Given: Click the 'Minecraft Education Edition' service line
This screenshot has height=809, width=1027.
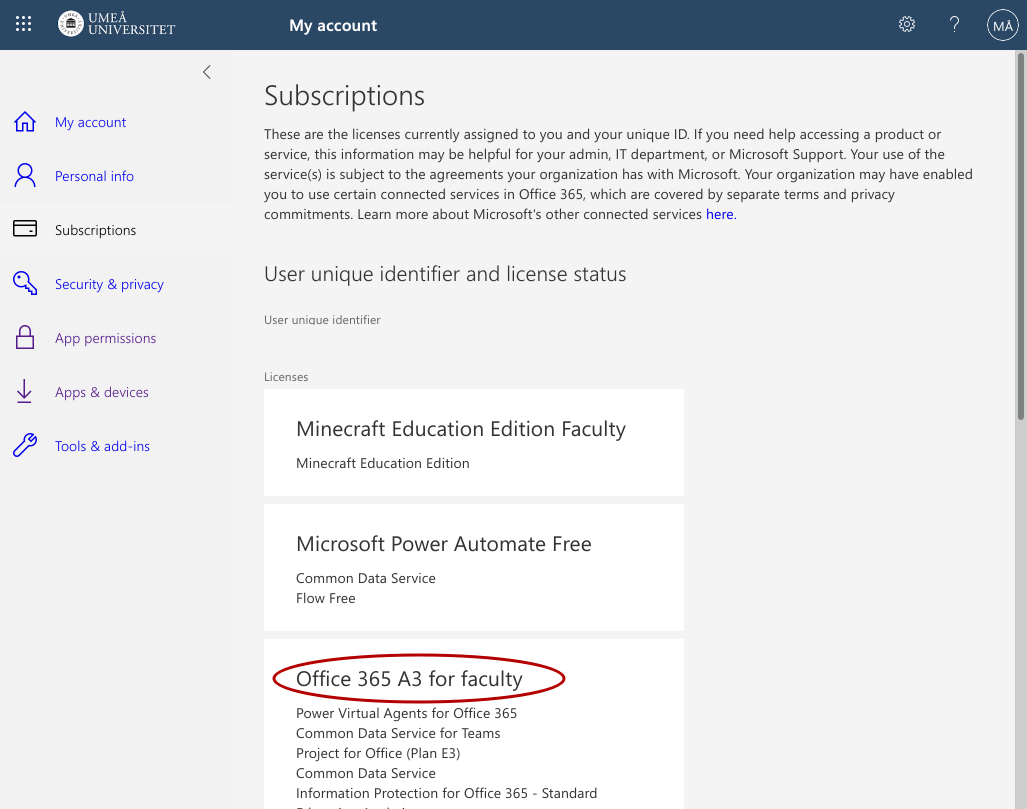Looking at the screenshot, I should pos(383,463).
